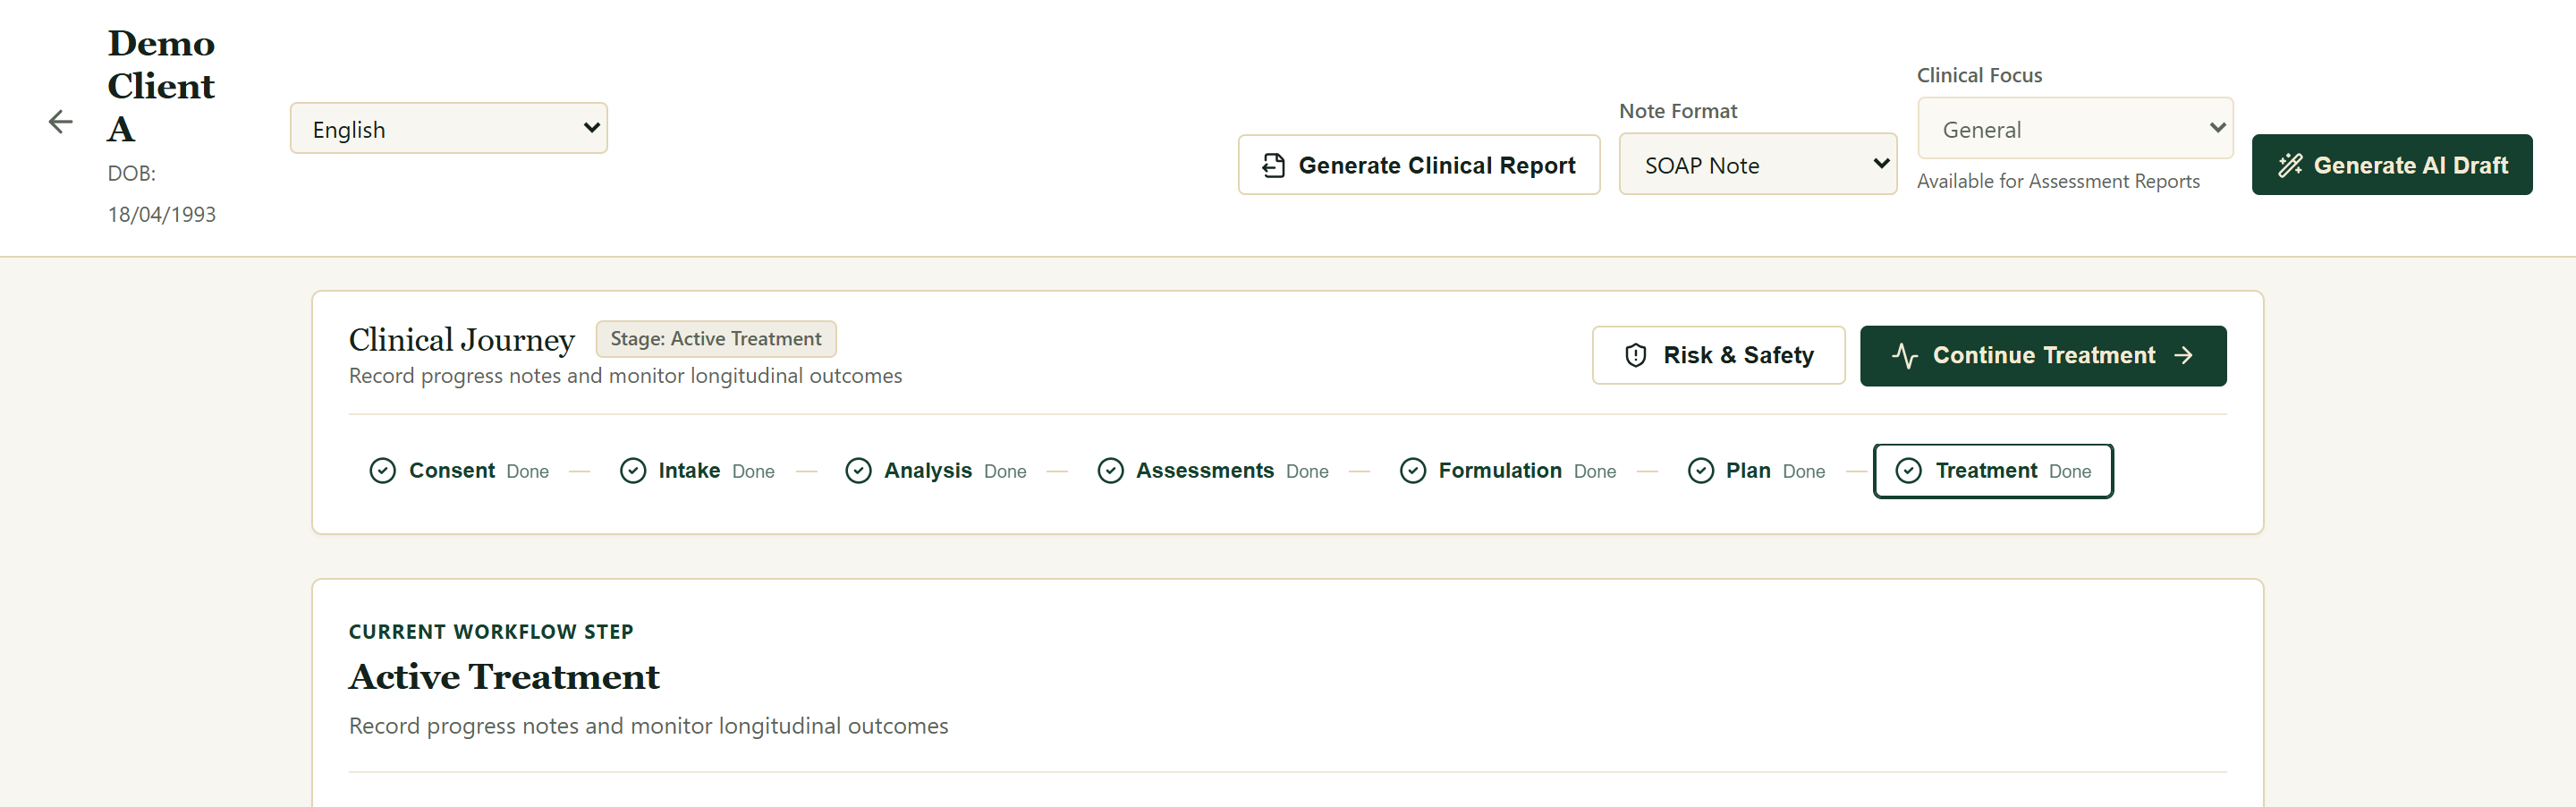Image resolution: width=2576 pixels, height=807 pixels.
Task: Select the Analysis journey step
Action: 936,471
